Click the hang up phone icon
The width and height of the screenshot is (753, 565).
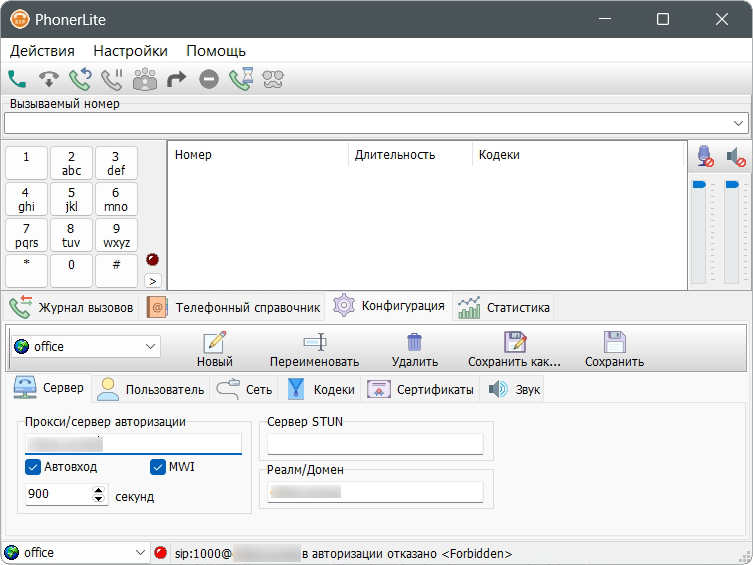click(48, 79)
